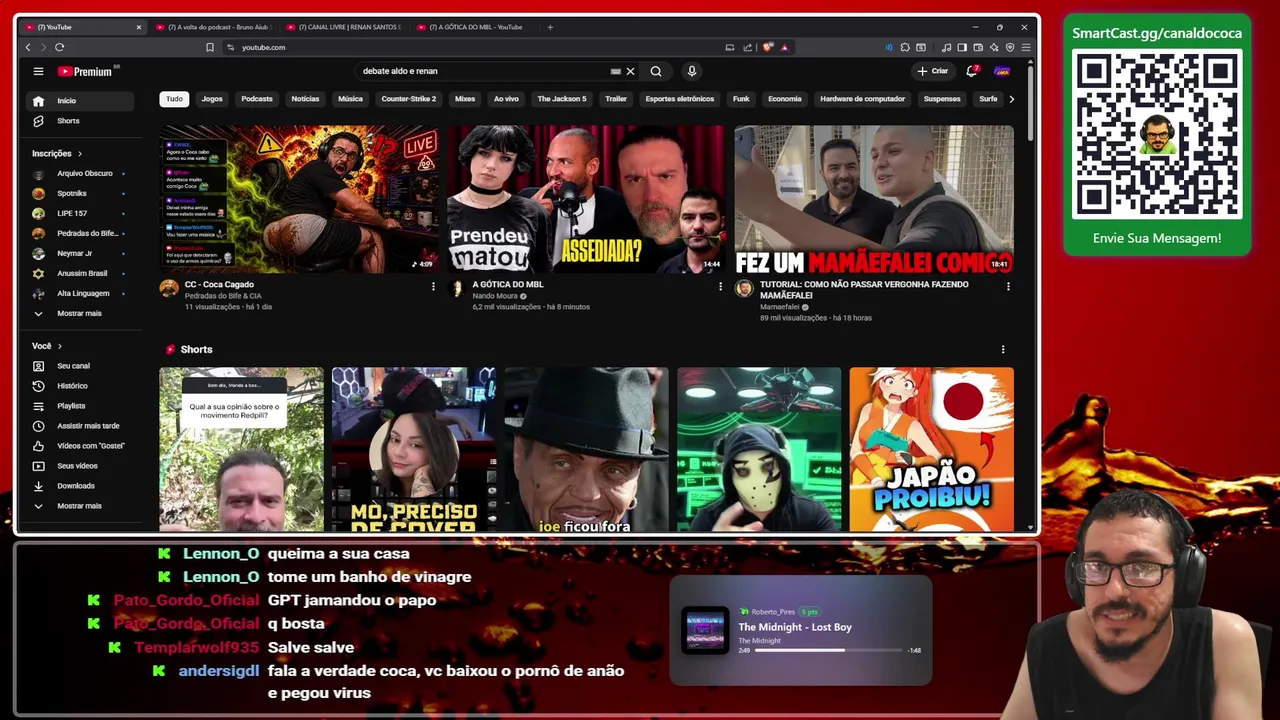Click the youtube.com address bar
The height and width of the screenshot is (720, 1280).
coord(470,47)
